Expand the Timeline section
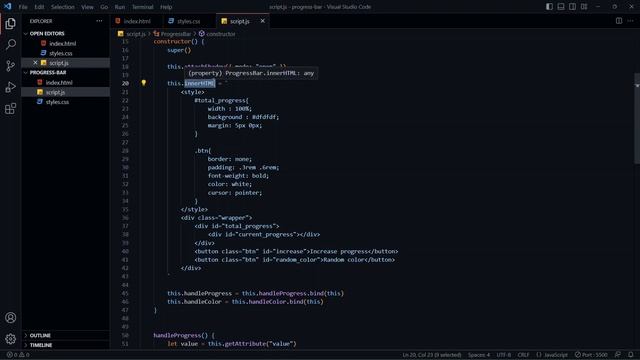The height and width of the screenshot is (360, 640). coord(65,345)
